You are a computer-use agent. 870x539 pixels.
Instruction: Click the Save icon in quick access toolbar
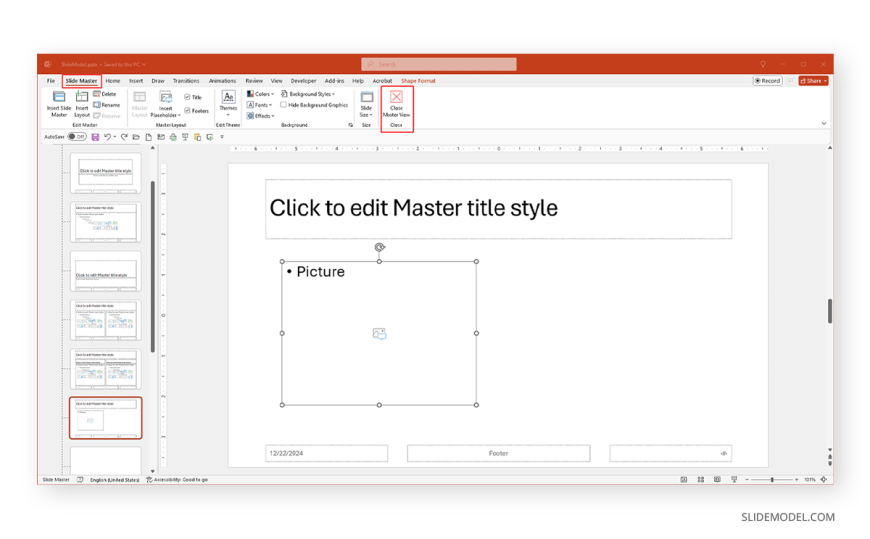(x=95, y=137)
